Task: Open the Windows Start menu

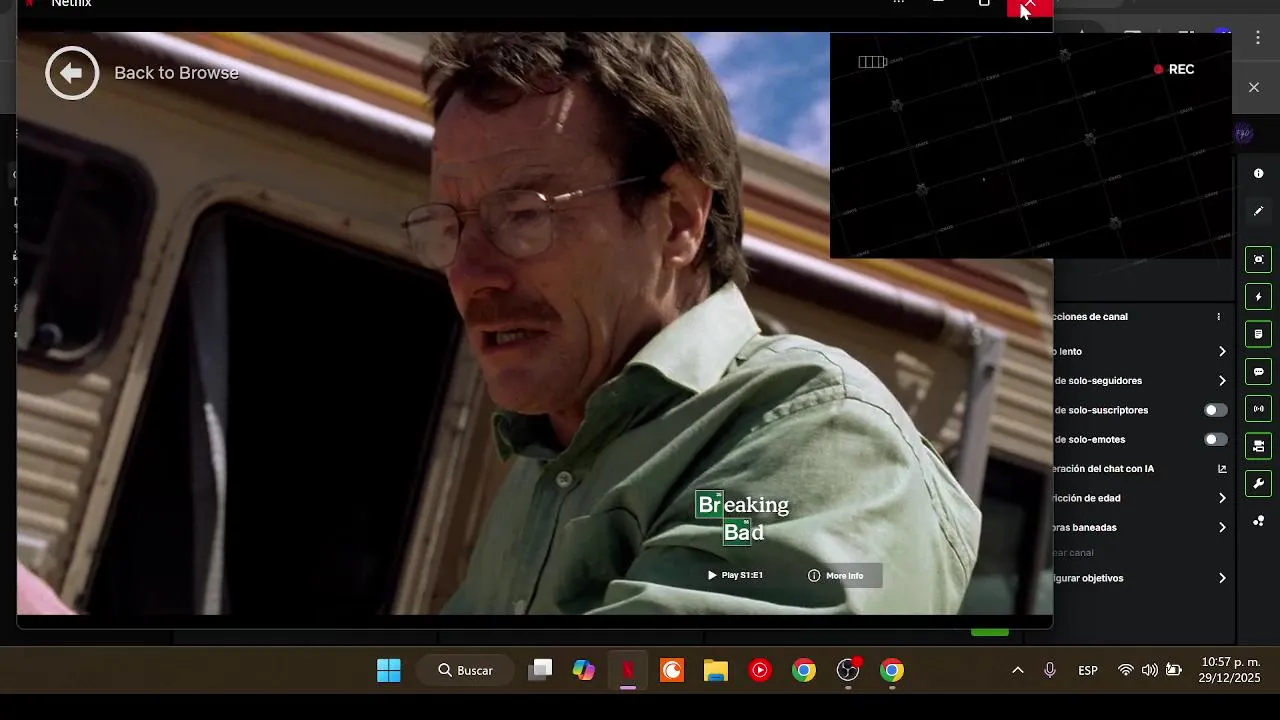Action: pyautogui.click(x=389, y=670)
